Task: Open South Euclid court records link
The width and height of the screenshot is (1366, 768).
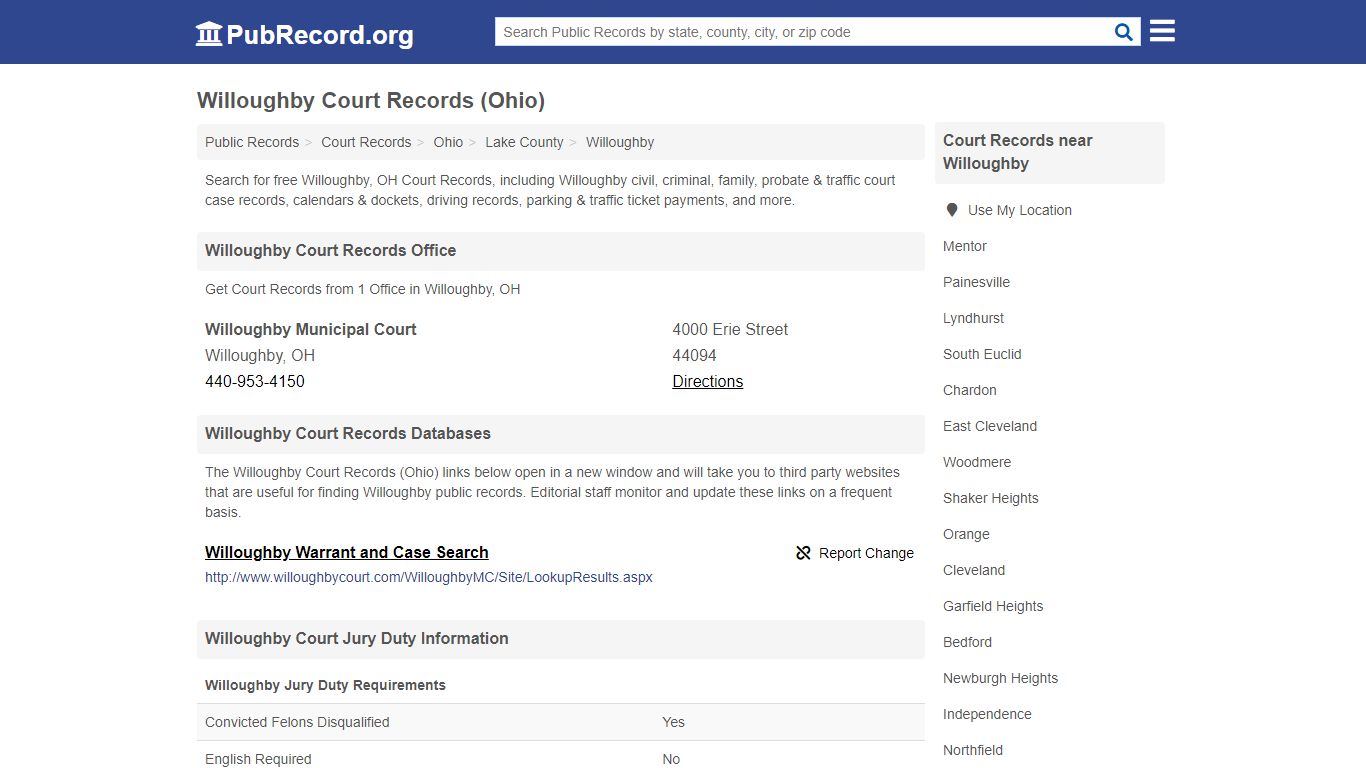Action: tap(982, 354)
